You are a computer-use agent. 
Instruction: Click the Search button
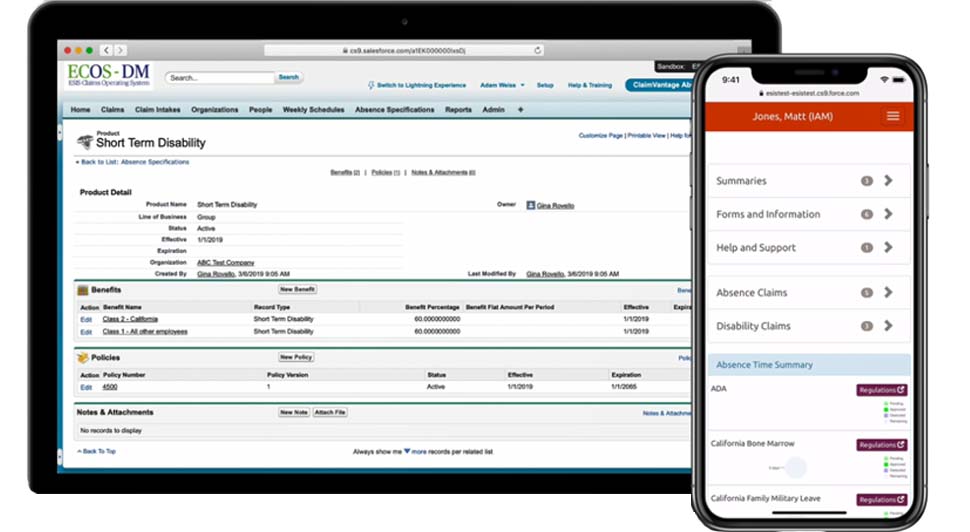coord(288,77)
